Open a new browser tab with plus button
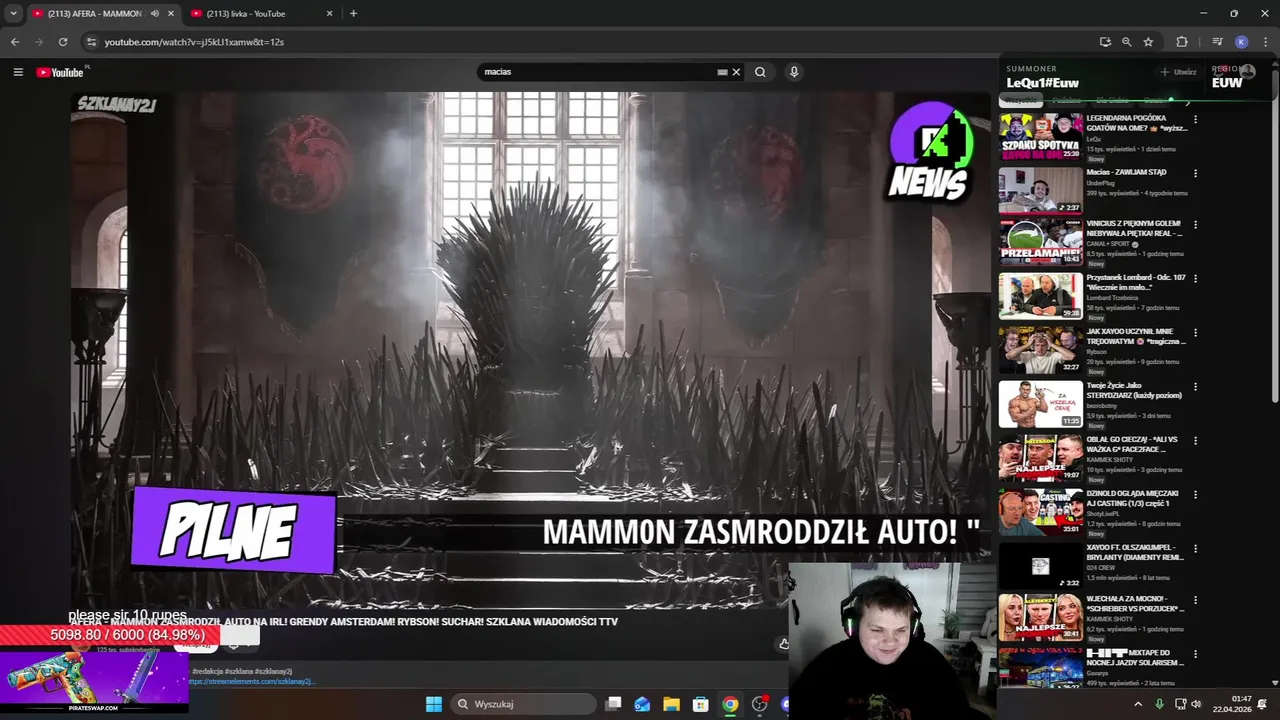The image size is (1280, 720). 353,13
